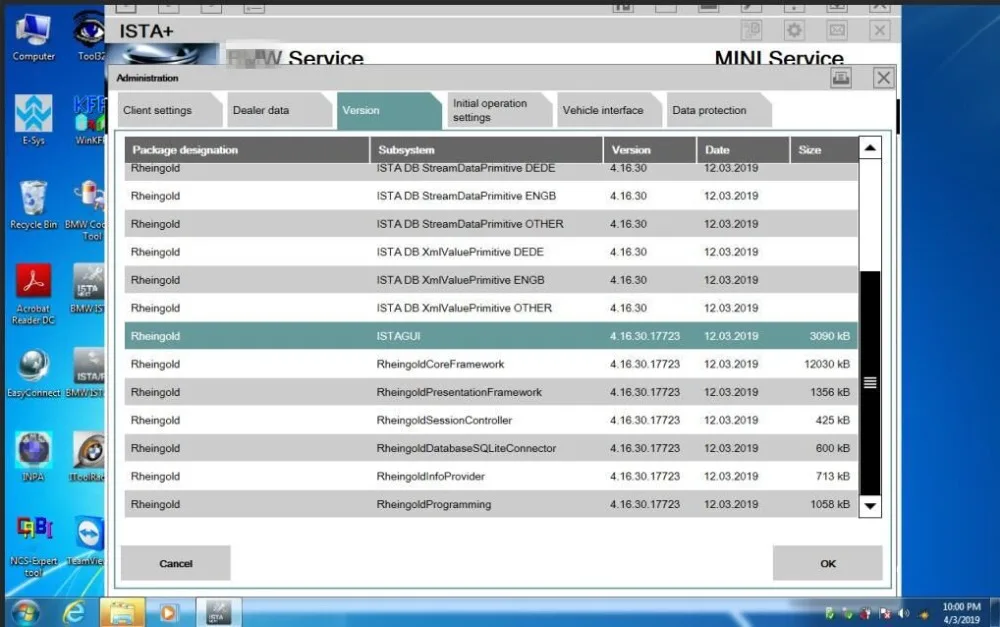Viewport: 1000px width, 627px height.
Task: Sort by Package designation column header
Action: [x=247, y=150]
